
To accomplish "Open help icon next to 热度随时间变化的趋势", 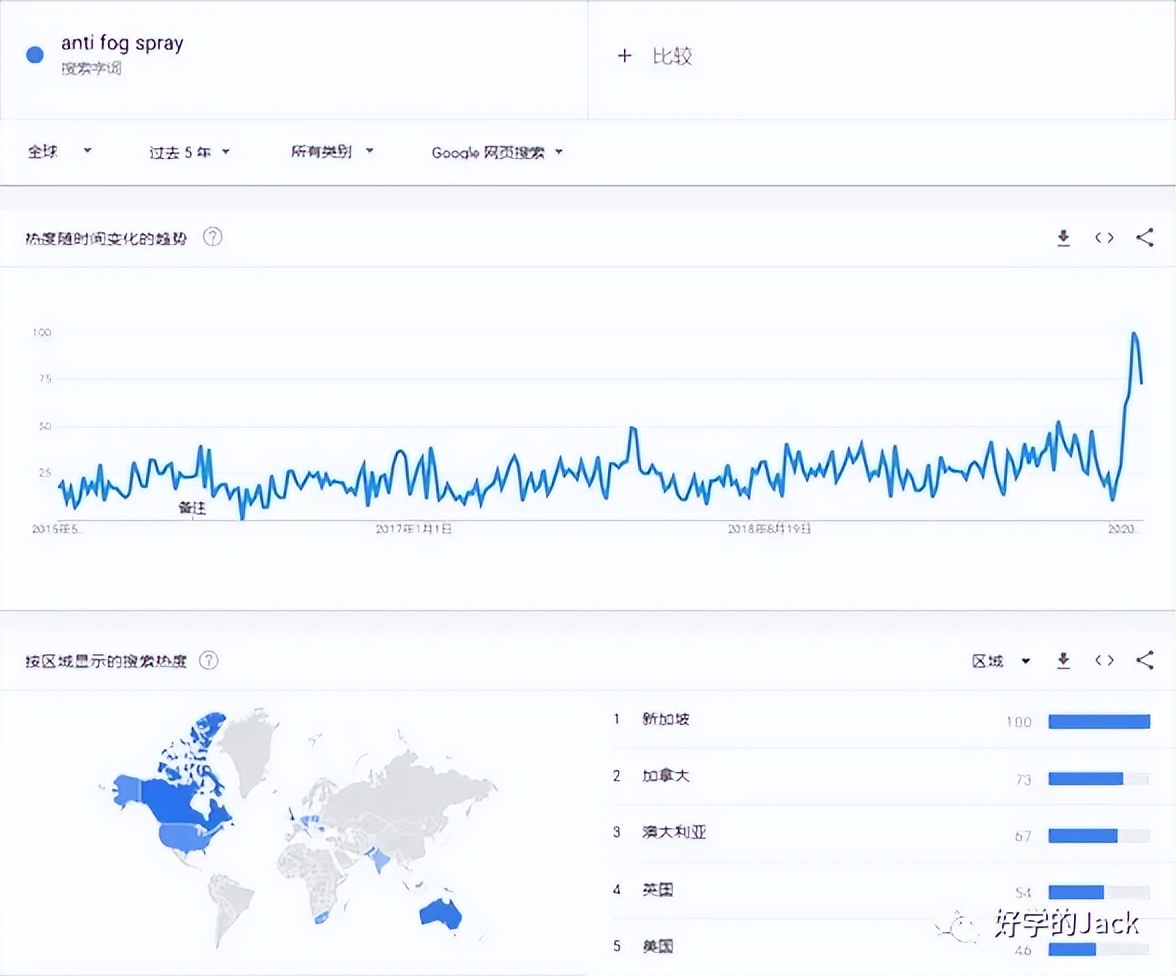I will point(212,238).
